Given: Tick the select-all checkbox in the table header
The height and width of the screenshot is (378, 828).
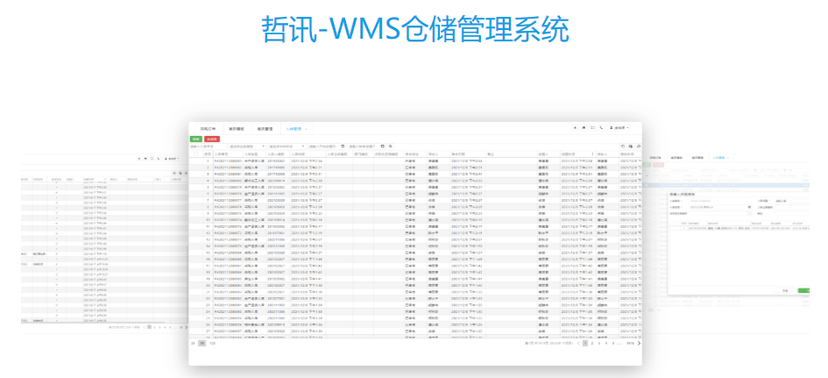Looking at the screenshot, I should (195, 154).
